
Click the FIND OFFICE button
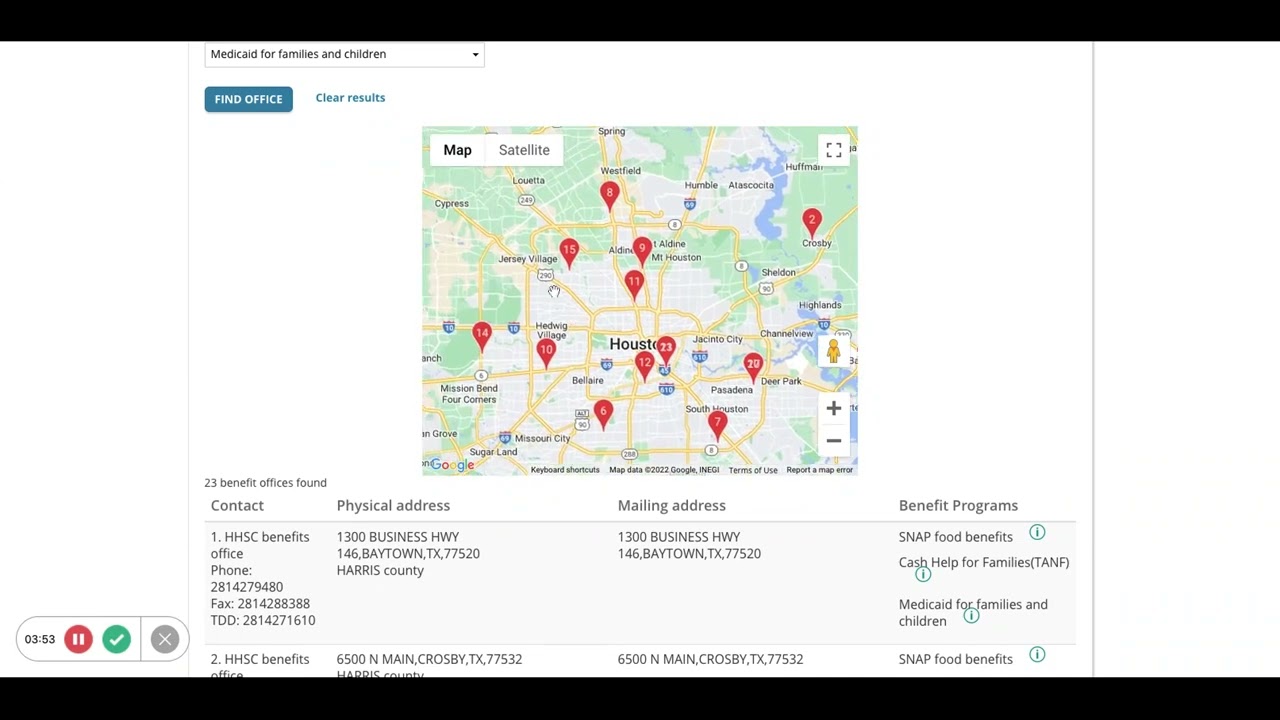(248, 99)
